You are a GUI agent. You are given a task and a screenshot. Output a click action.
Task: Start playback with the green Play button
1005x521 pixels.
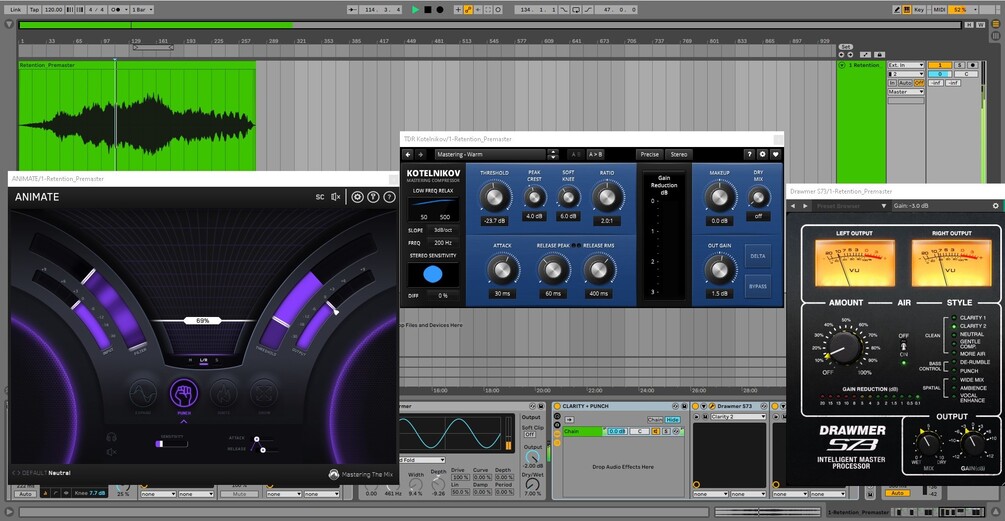[x=415, y=10]
